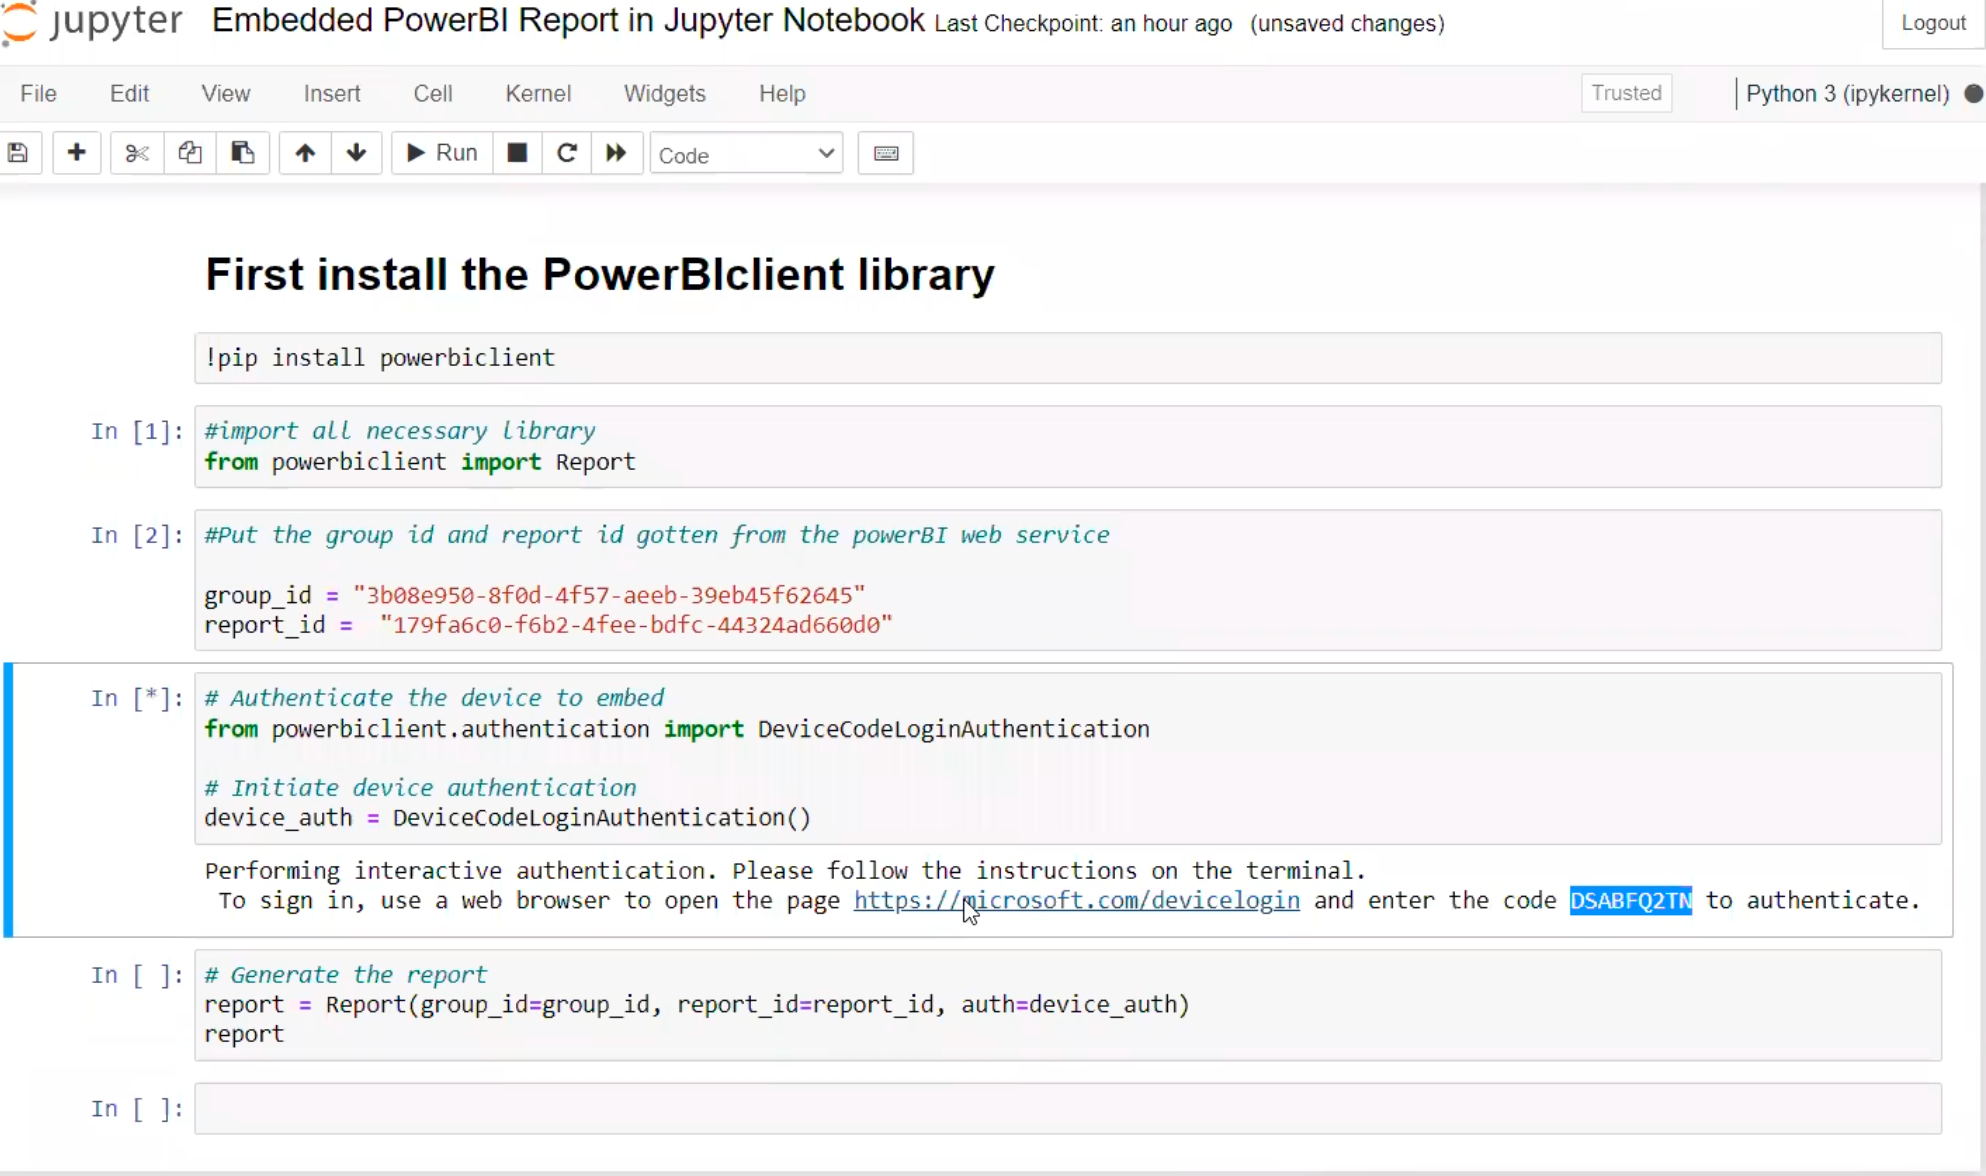1986x1176 pixels.
Task: Paste cells below icon
Action: pyautogui.click(x=242, y=153)
